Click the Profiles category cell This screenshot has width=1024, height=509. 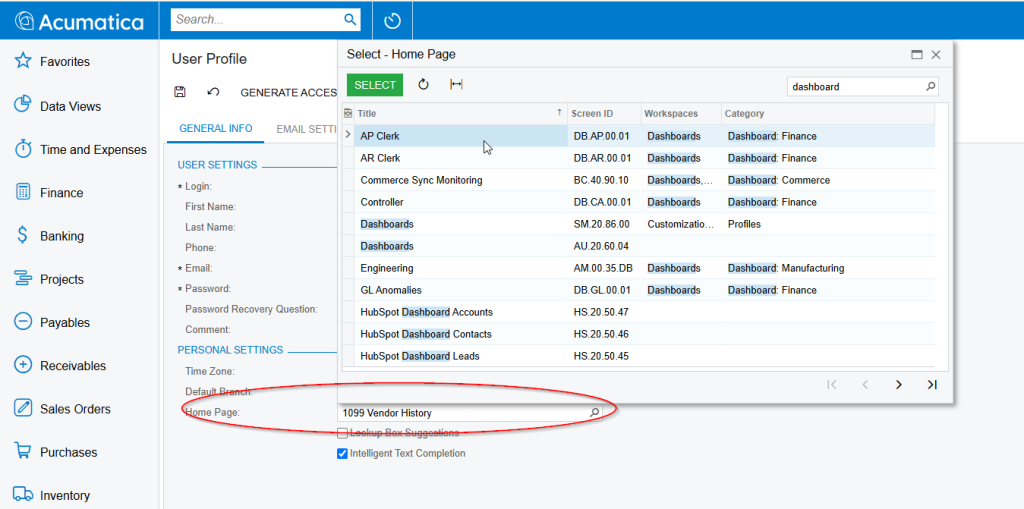click(x=827, y=224)
